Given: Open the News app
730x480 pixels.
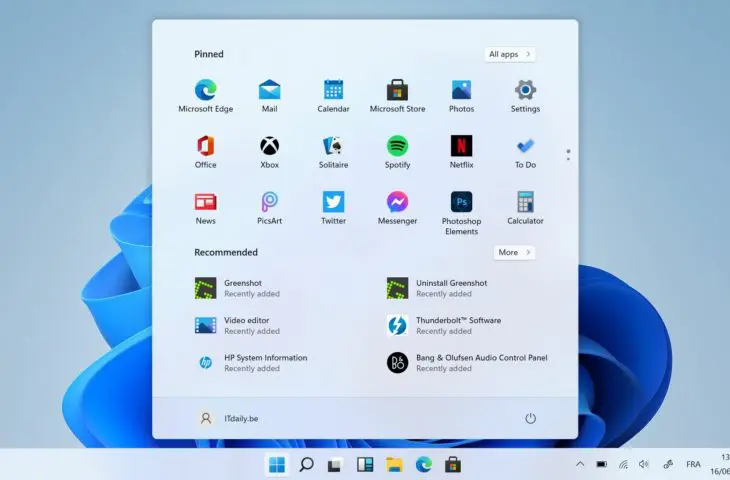Looking at the screenshot, I should coord(205,208).
